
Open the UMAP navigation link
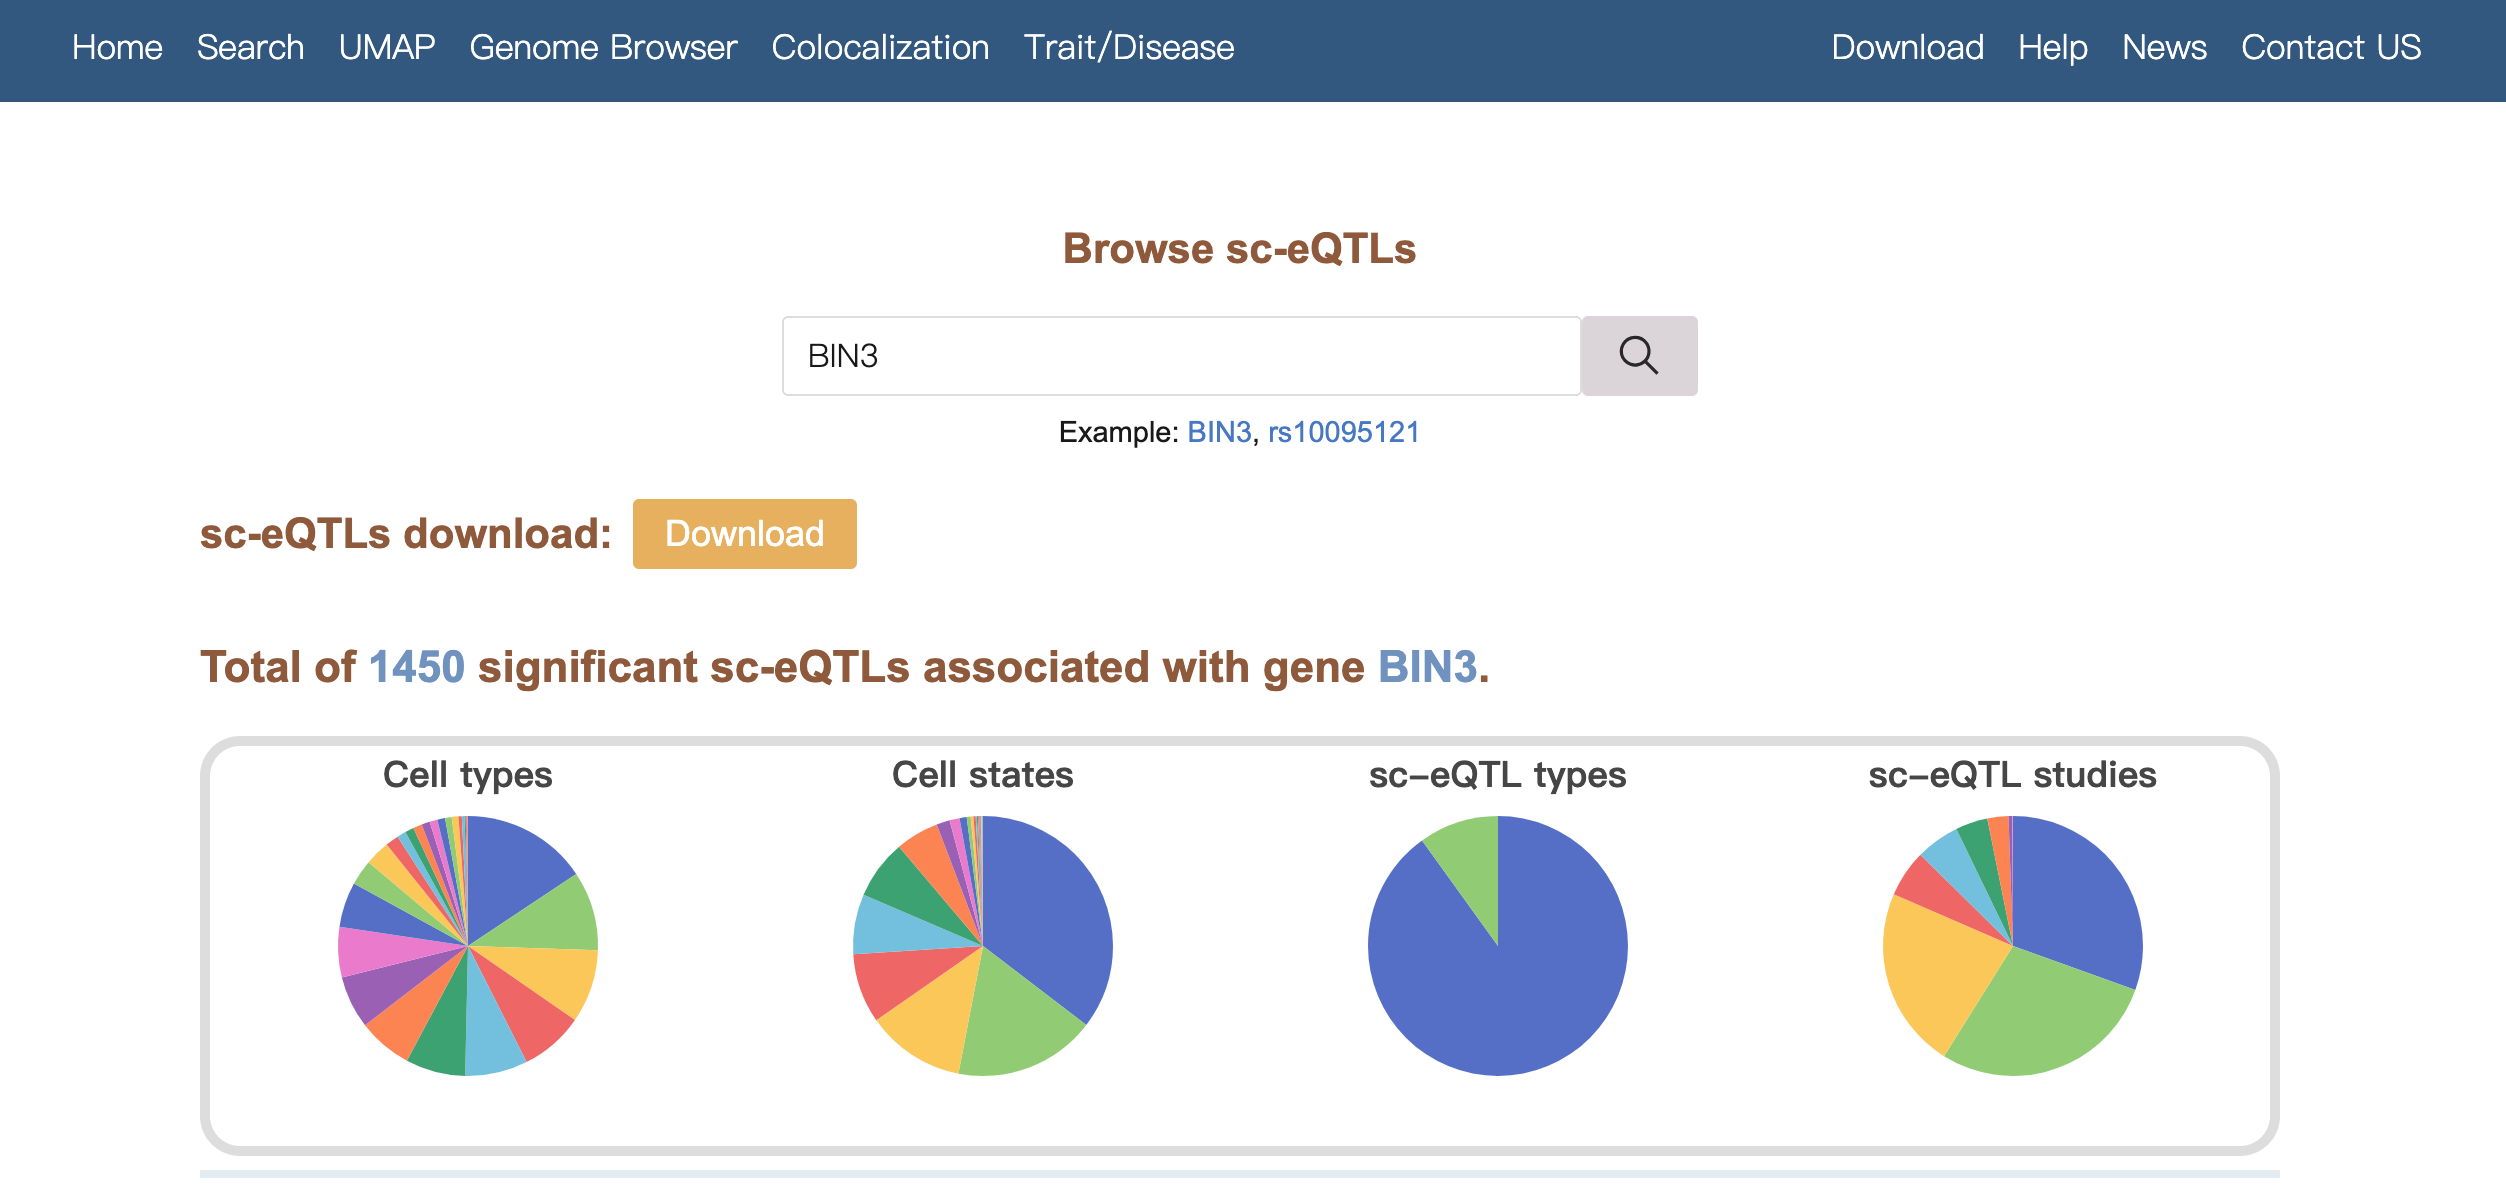click(x=387, y=48)
